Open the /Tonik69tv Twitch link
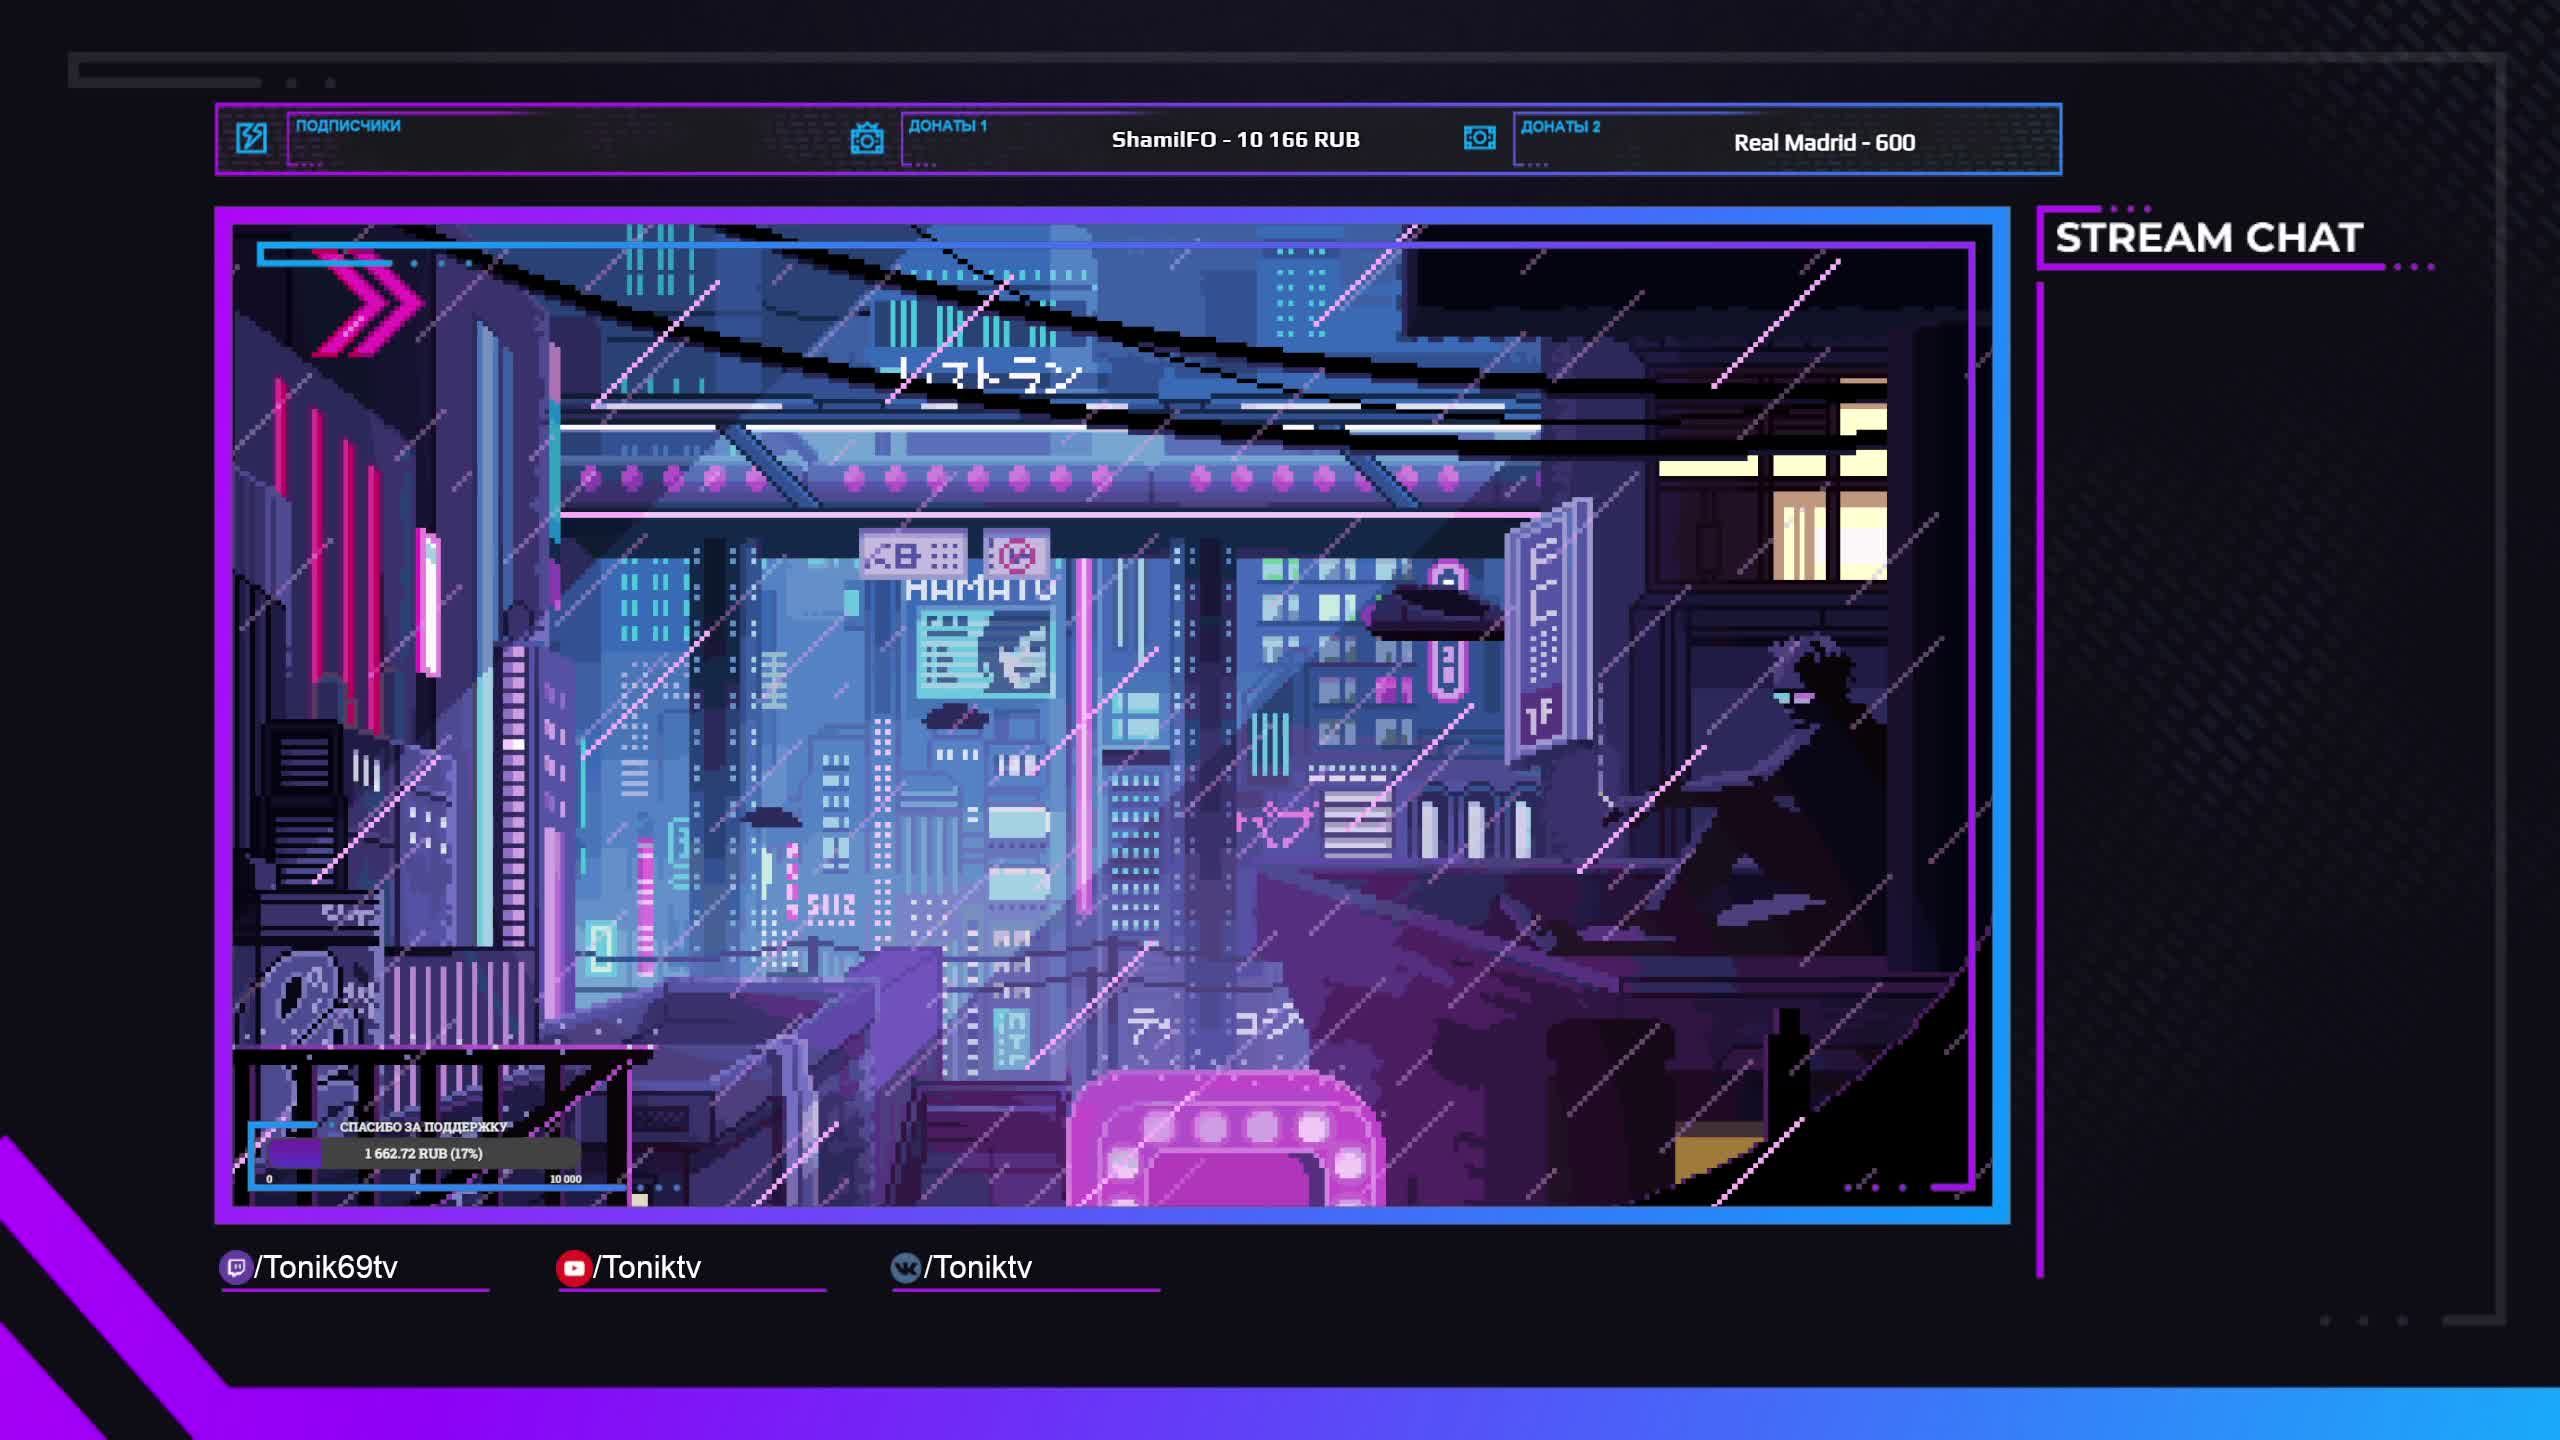The width and height of the screenshot is (2560, 1440). point(326,1268)
